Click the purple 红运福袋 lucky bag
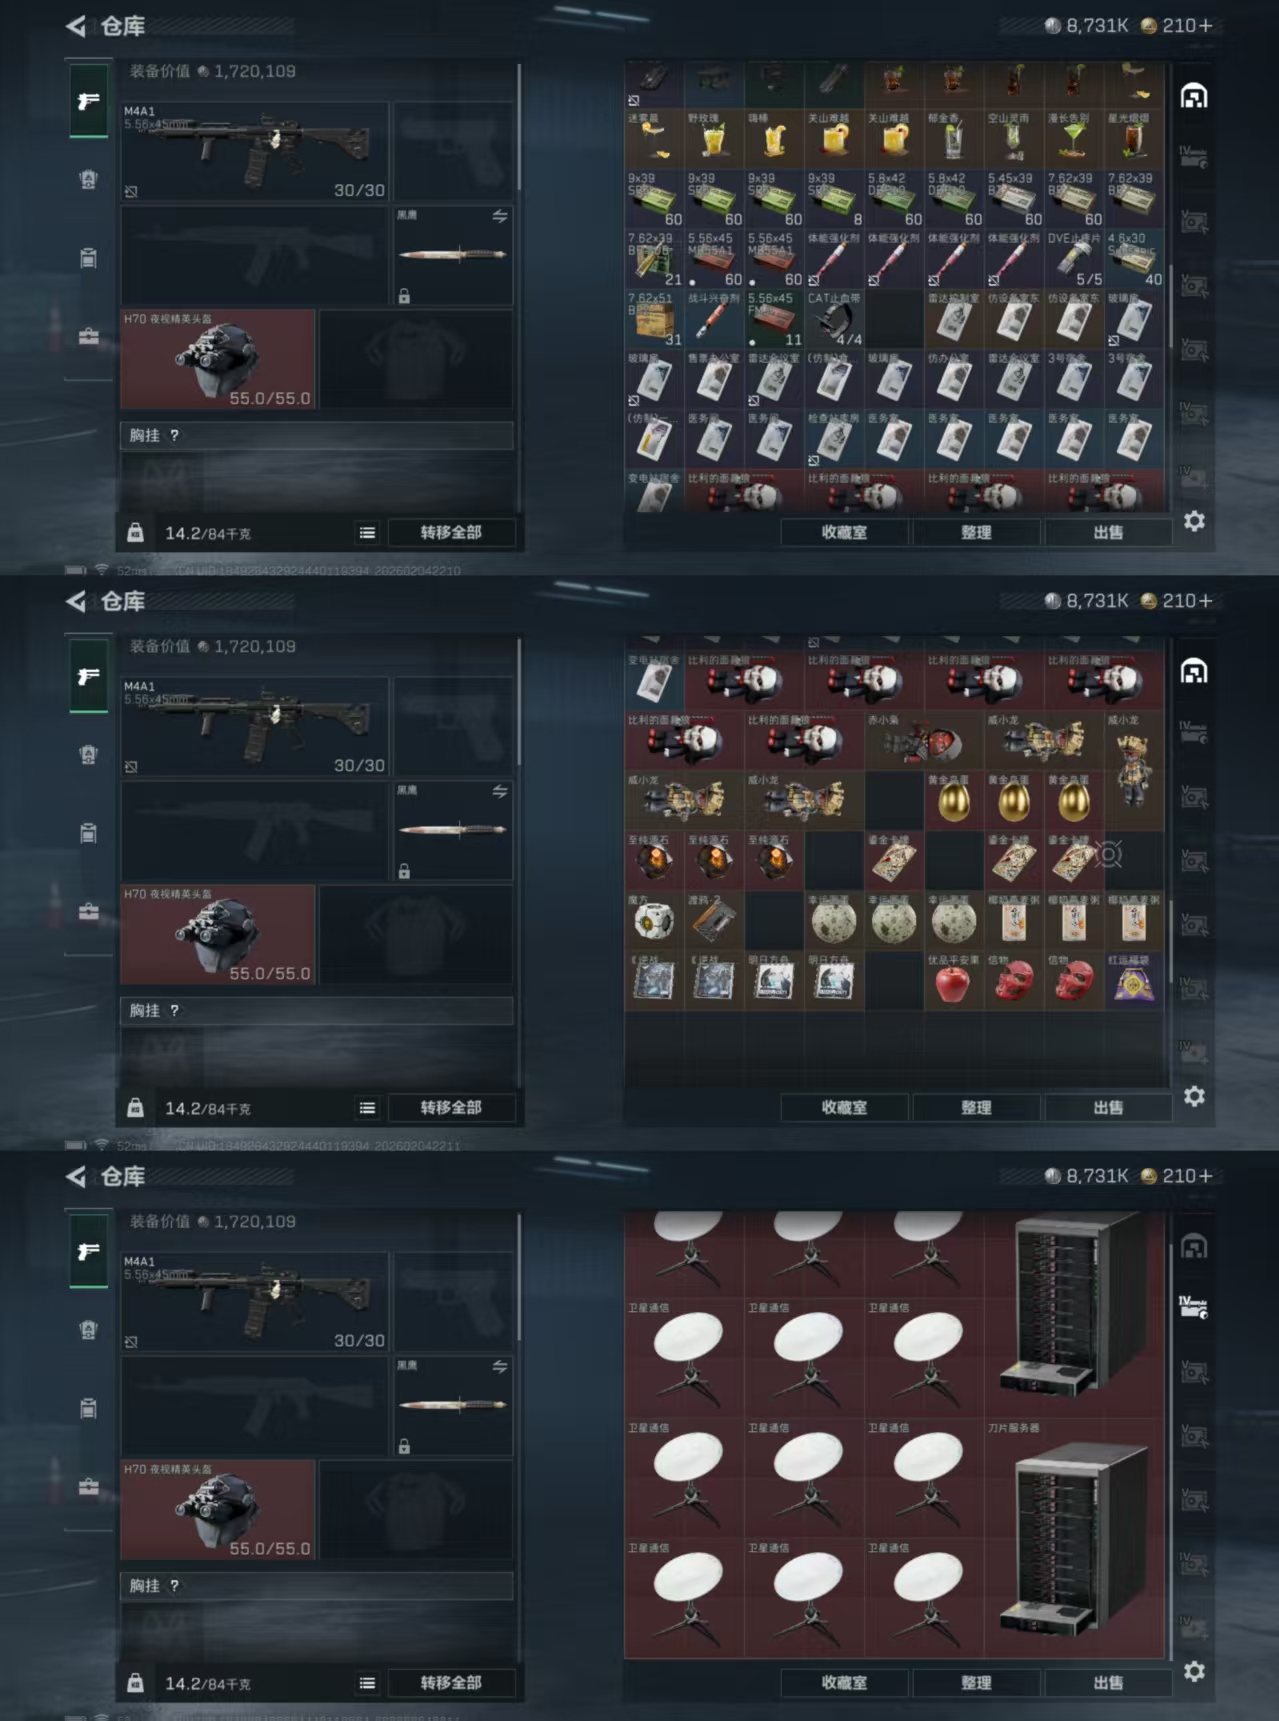1279x1721 pixels. click(1134, 980)
